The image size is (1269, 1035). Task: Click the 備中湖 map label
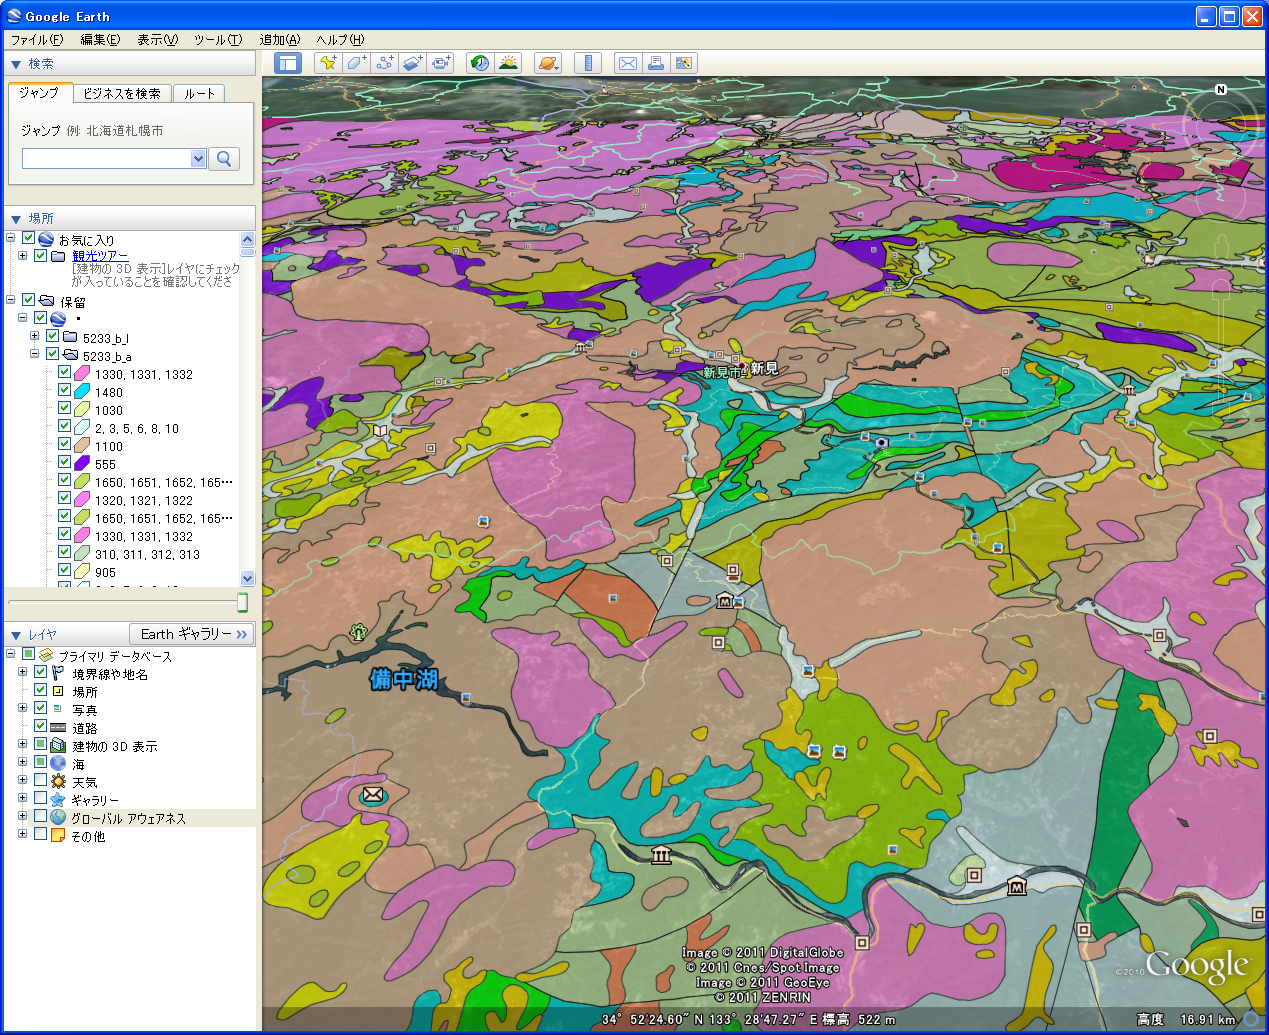(x=404, y=679)
